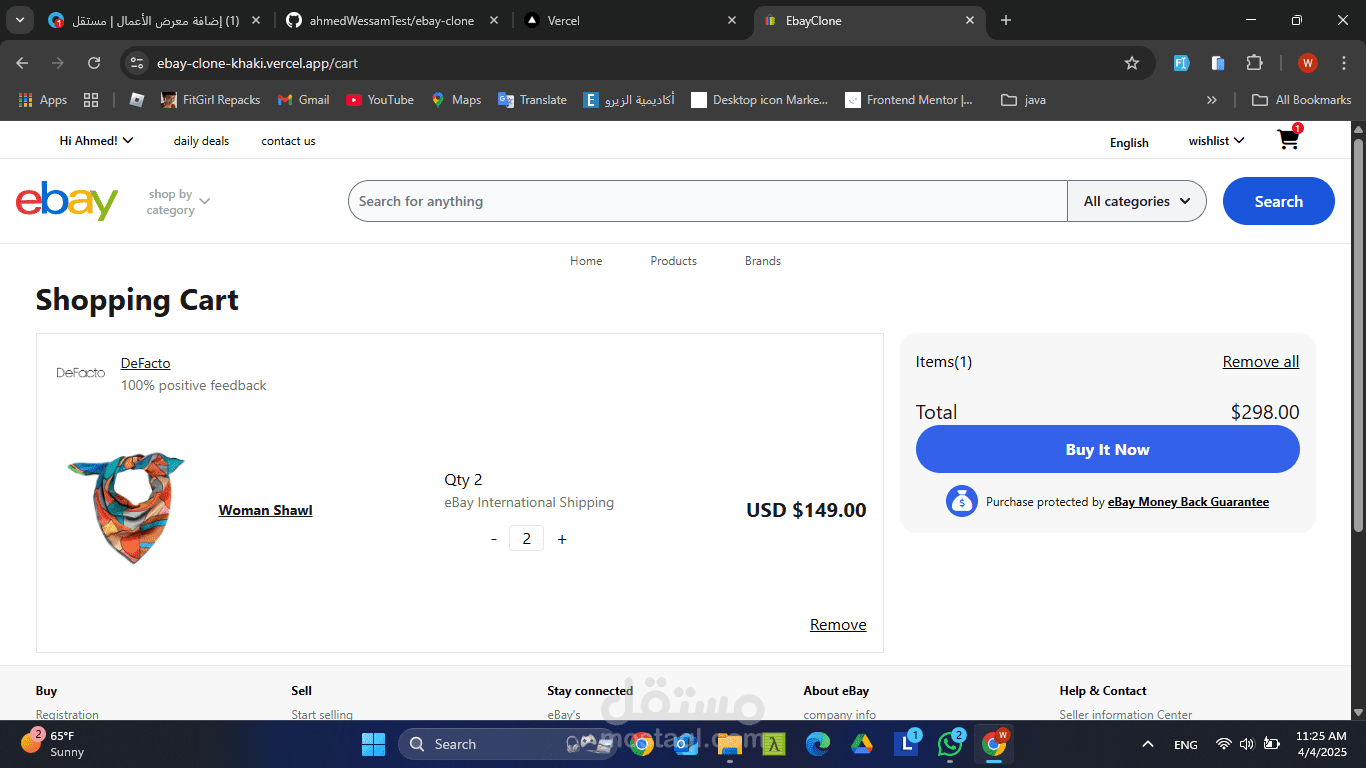
Task: Click the Money Back Guarantee shield icon
Action: coord(961,502)
